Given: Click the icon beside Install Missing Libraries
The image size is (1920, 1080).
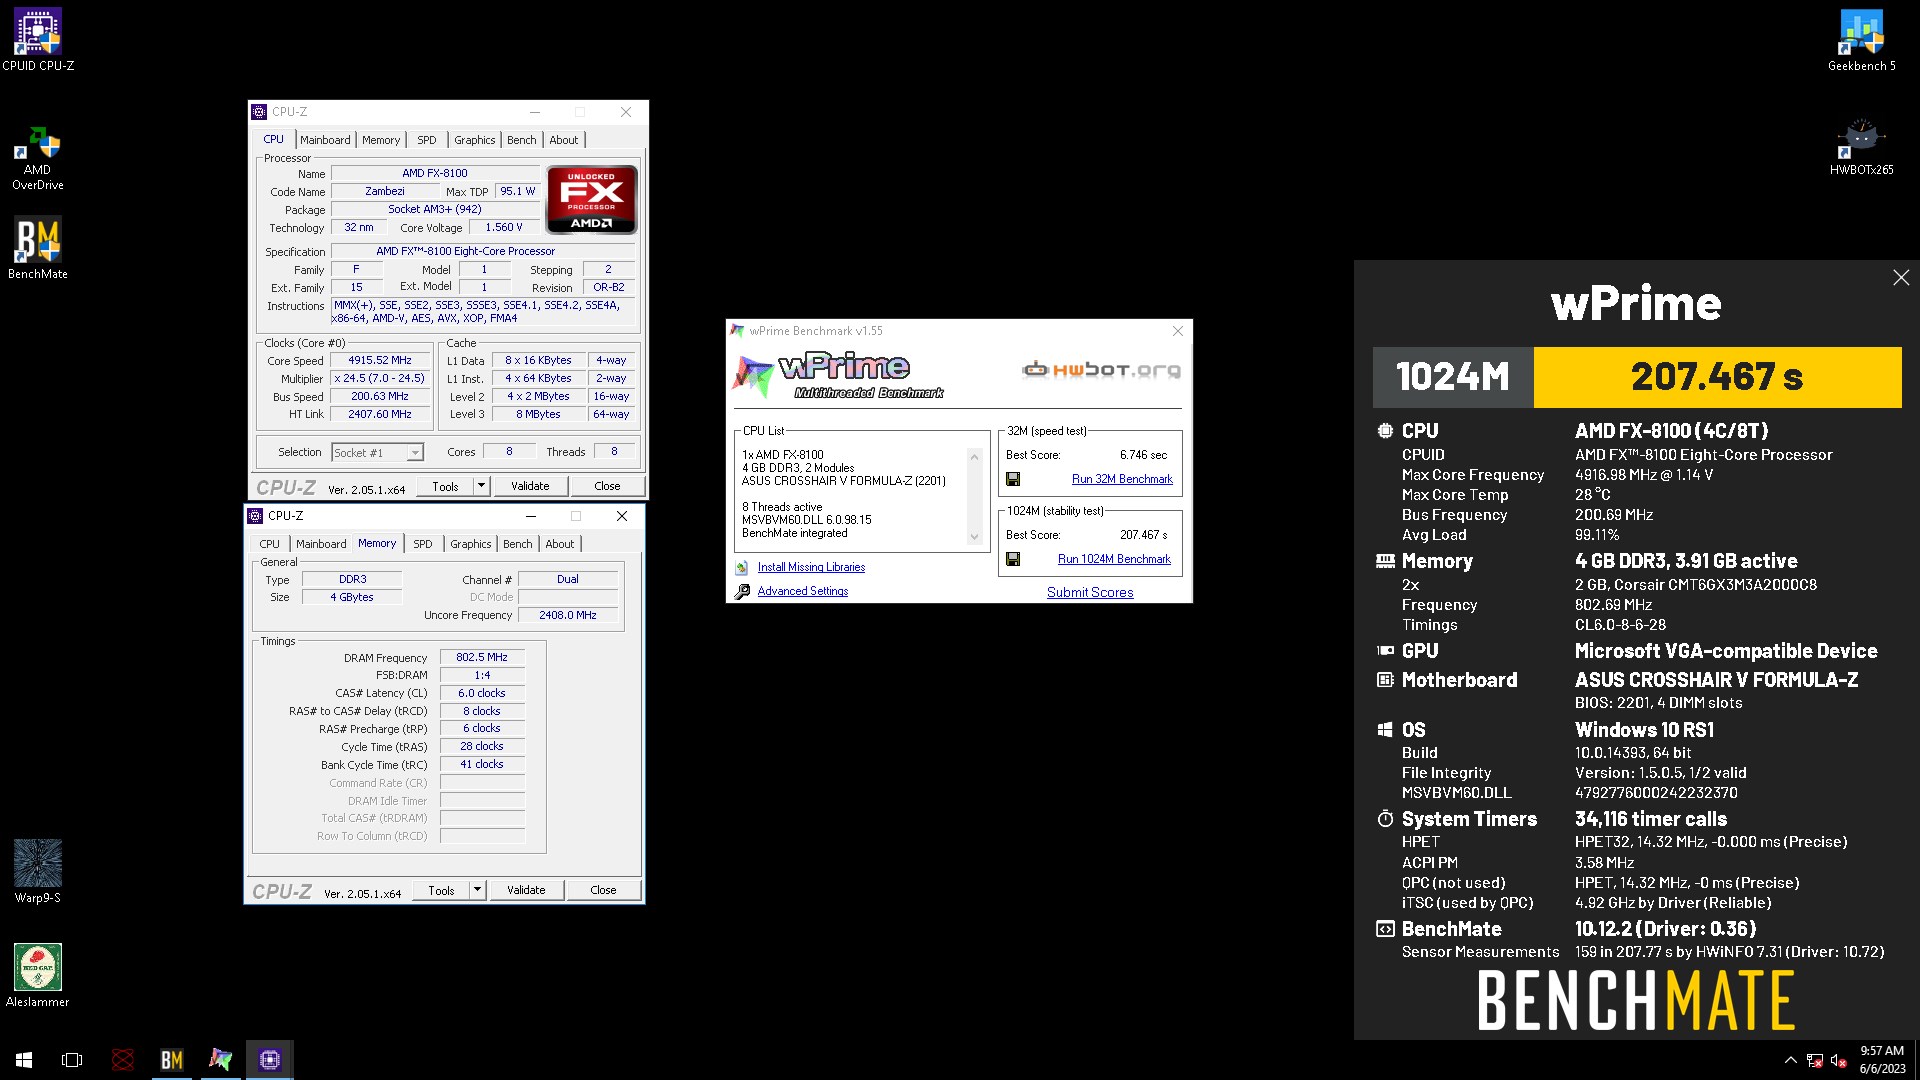Looking at the screenshot, I should tap(742, 567).
